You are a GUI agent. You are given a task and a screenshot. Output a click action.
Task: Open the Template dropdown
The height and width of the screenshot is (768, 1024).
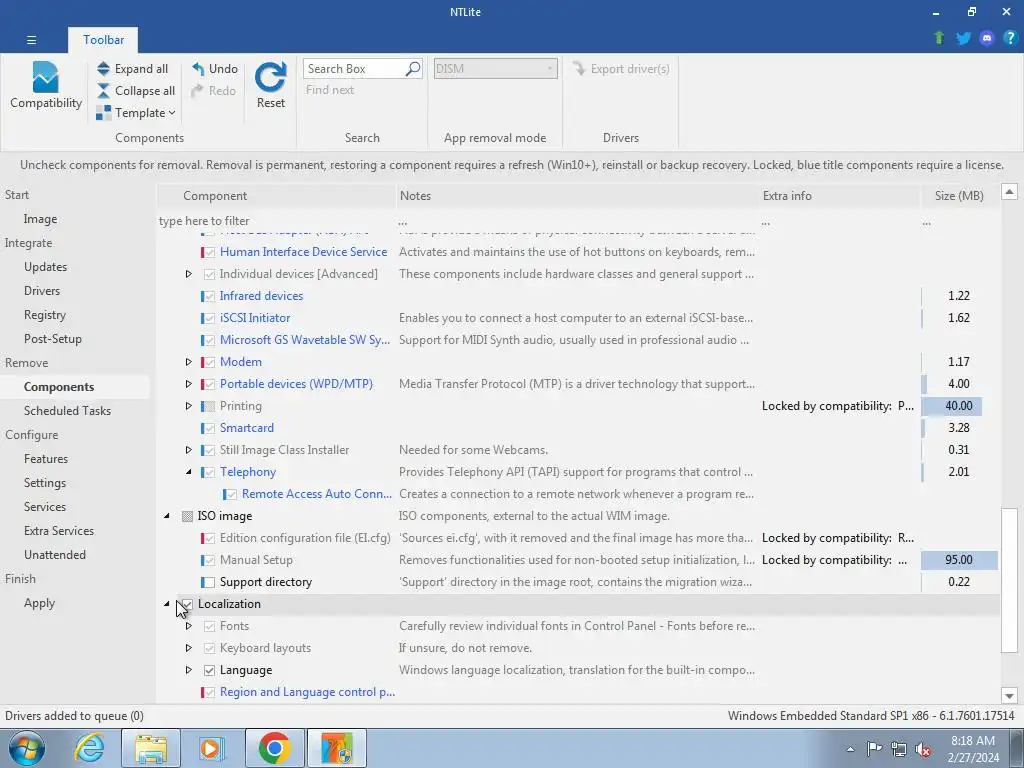(x=136, y=113)
